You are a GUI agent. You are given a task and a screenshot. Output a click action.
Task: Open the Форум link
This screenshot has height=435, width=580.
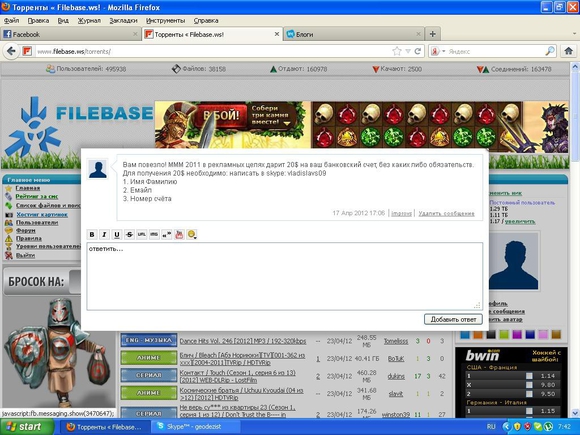pyautogui.click(x=26, y=230)
